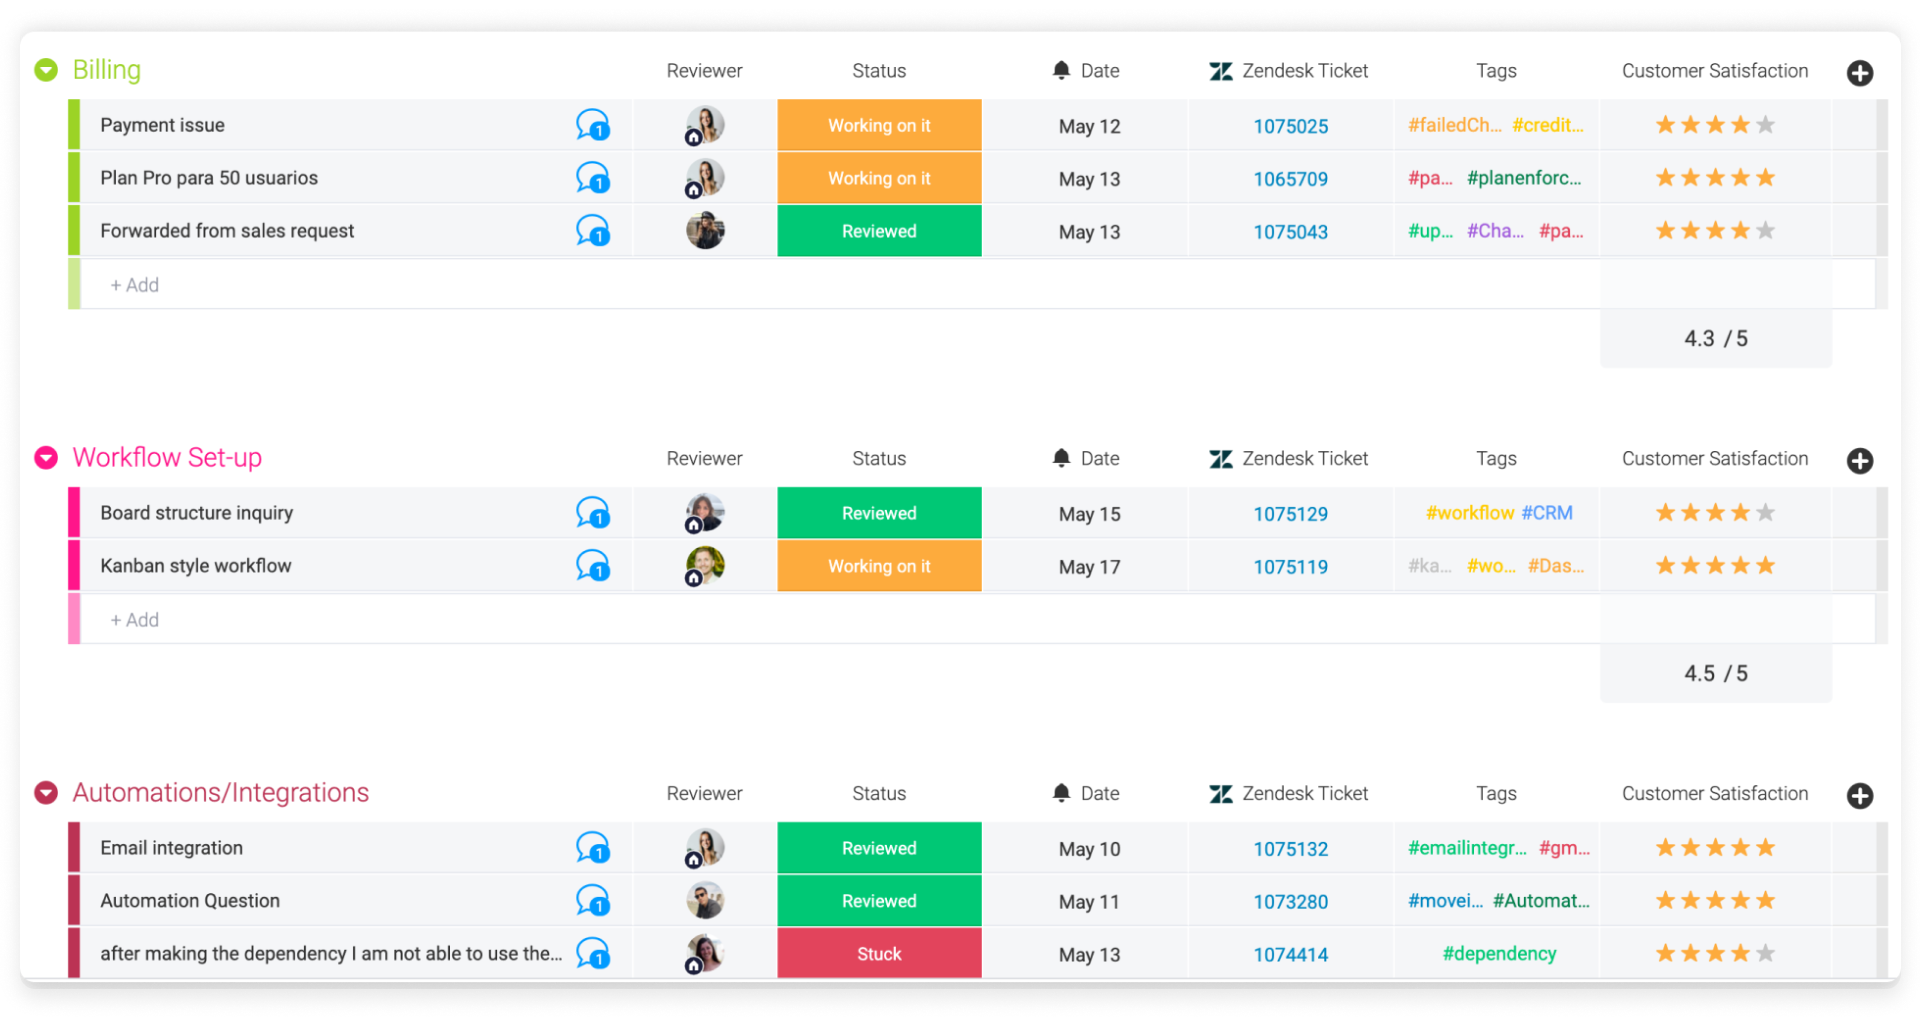Open Zendesk ticket 1075129
The image size is (1920, 1021).
coord(1291,514)
